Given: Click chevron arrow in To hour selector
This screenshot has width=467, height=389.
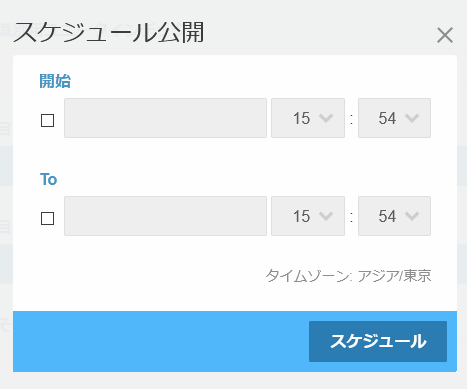Looking at the screenshot, I should (x=326, y=216).
